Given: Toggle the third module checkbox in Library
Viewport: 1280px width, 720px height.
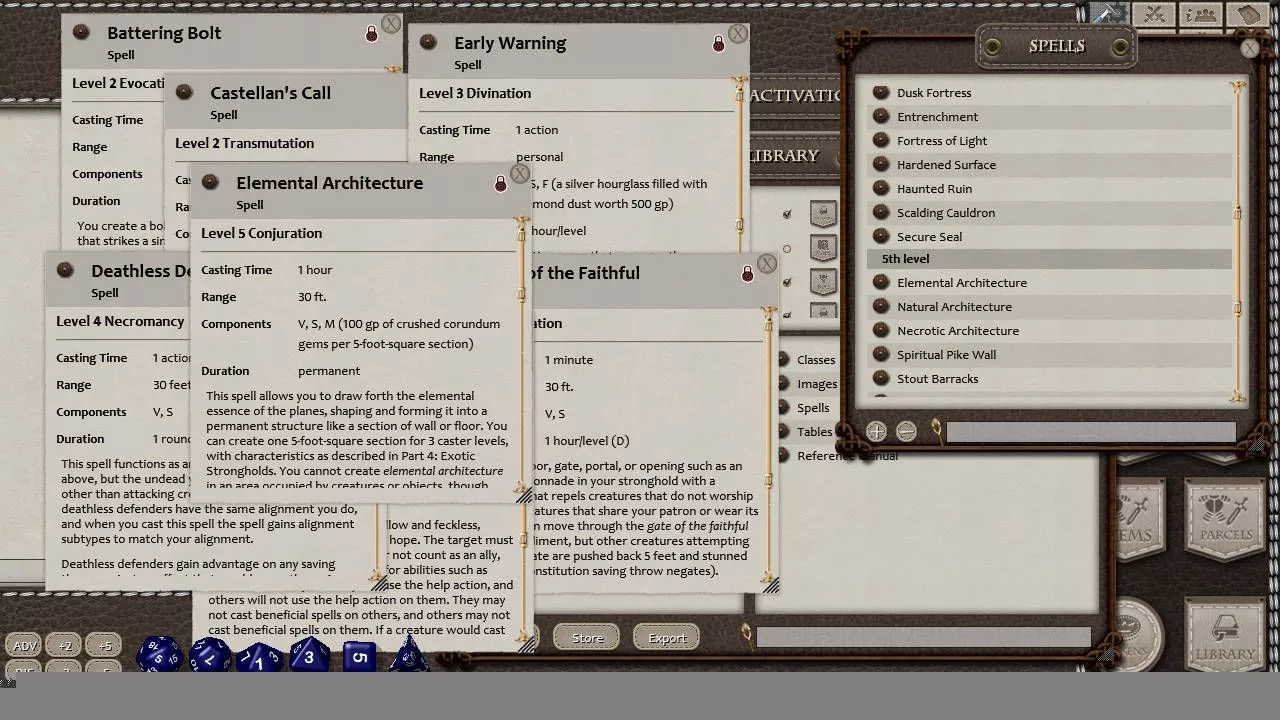Looking at the screenshot, I should pos(787,282).
